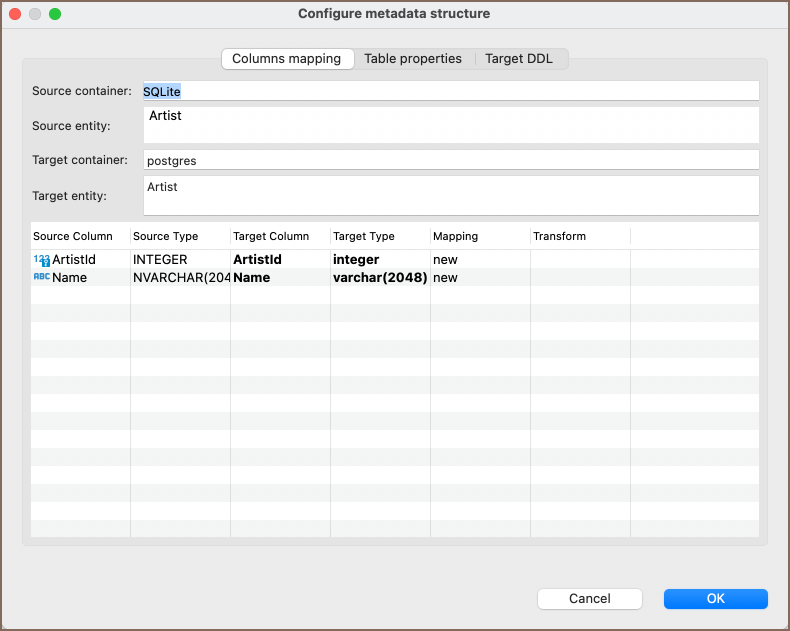Click the Target container field showing postgres
The height and width of the screenshot is (631, 790).
450,160
